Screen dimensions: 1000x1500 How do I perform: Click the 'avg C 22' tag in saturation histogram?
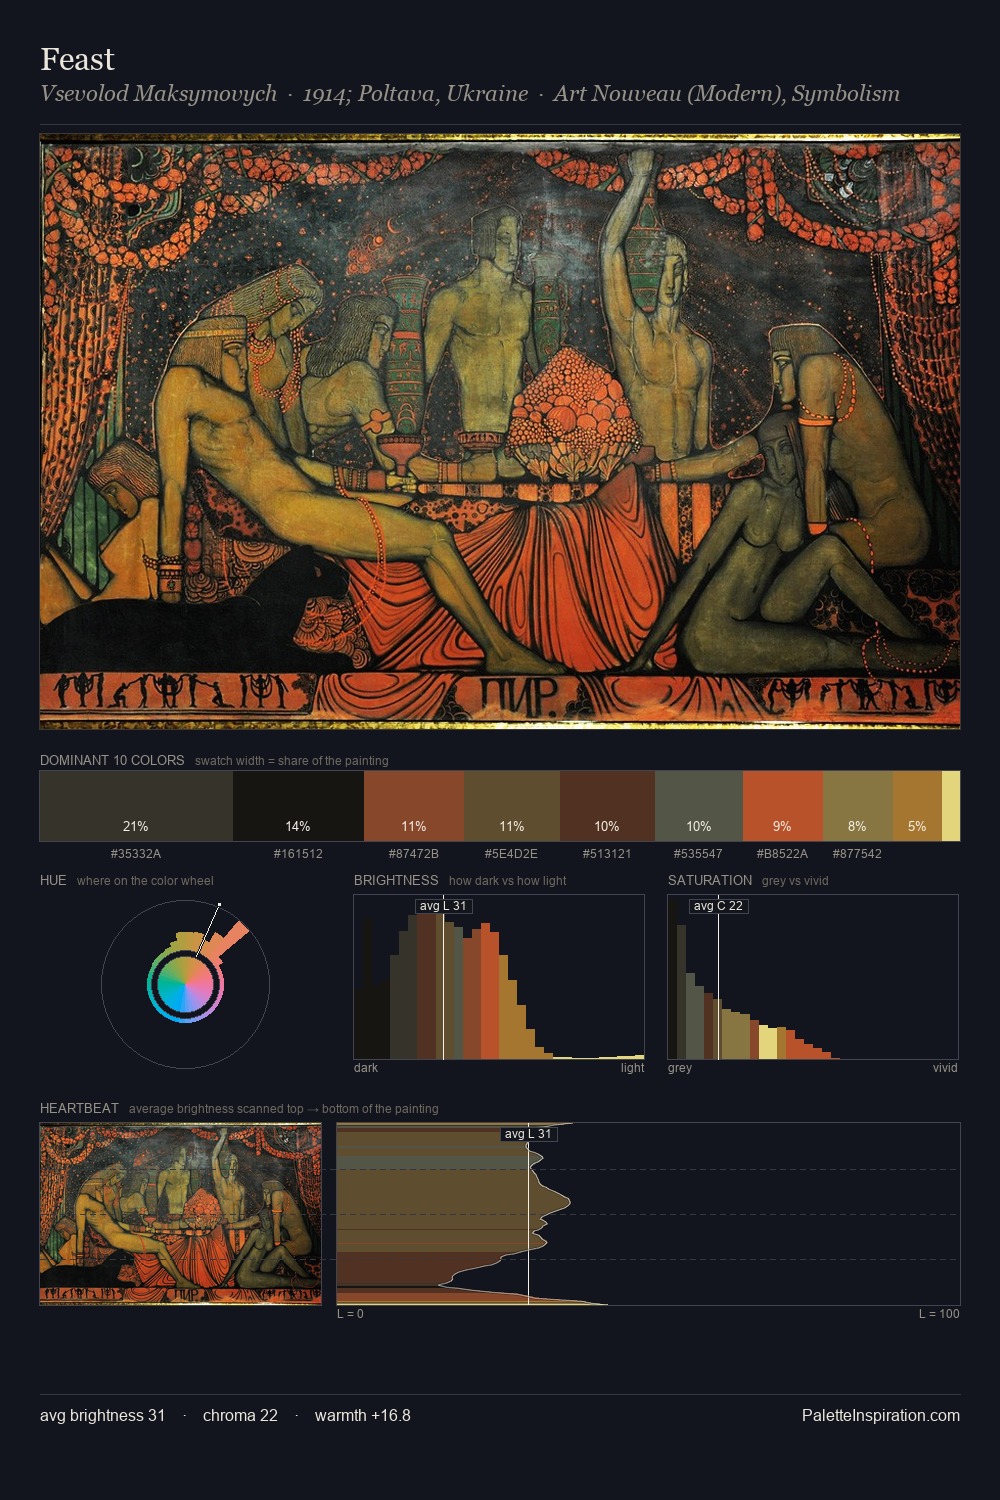pyautogui.click(x=718, y=906)
